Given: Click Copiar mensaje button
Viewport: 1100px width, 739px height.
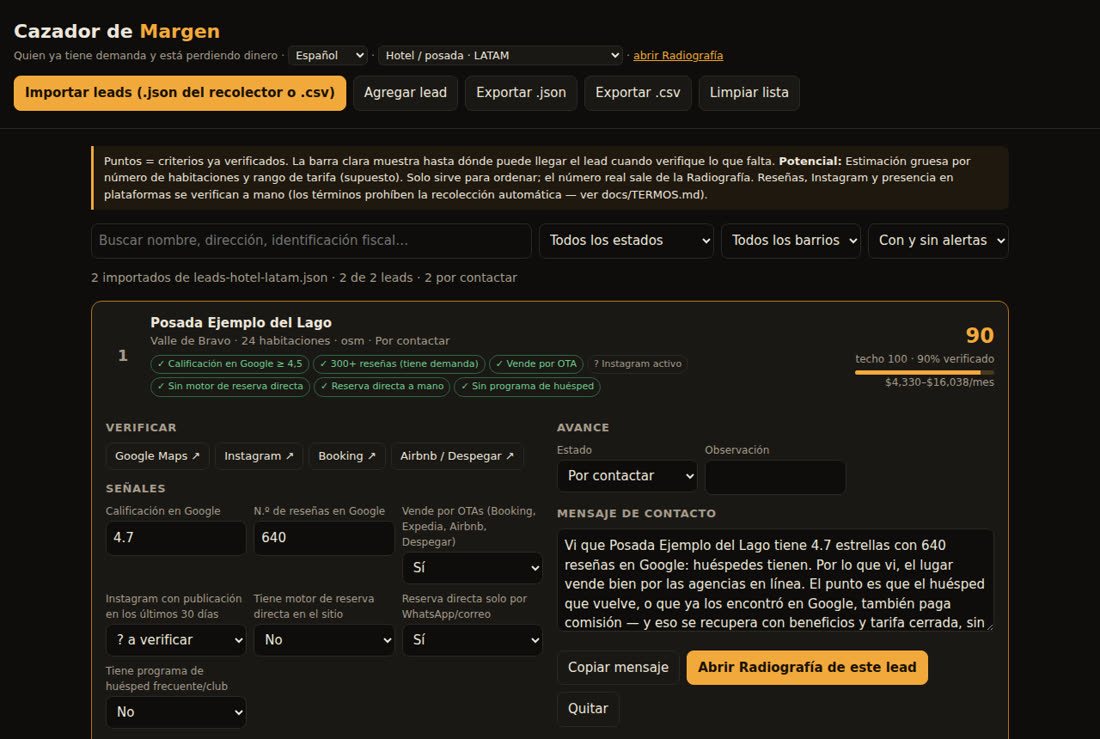Looking at the screenshot, I should pos(618,667).
